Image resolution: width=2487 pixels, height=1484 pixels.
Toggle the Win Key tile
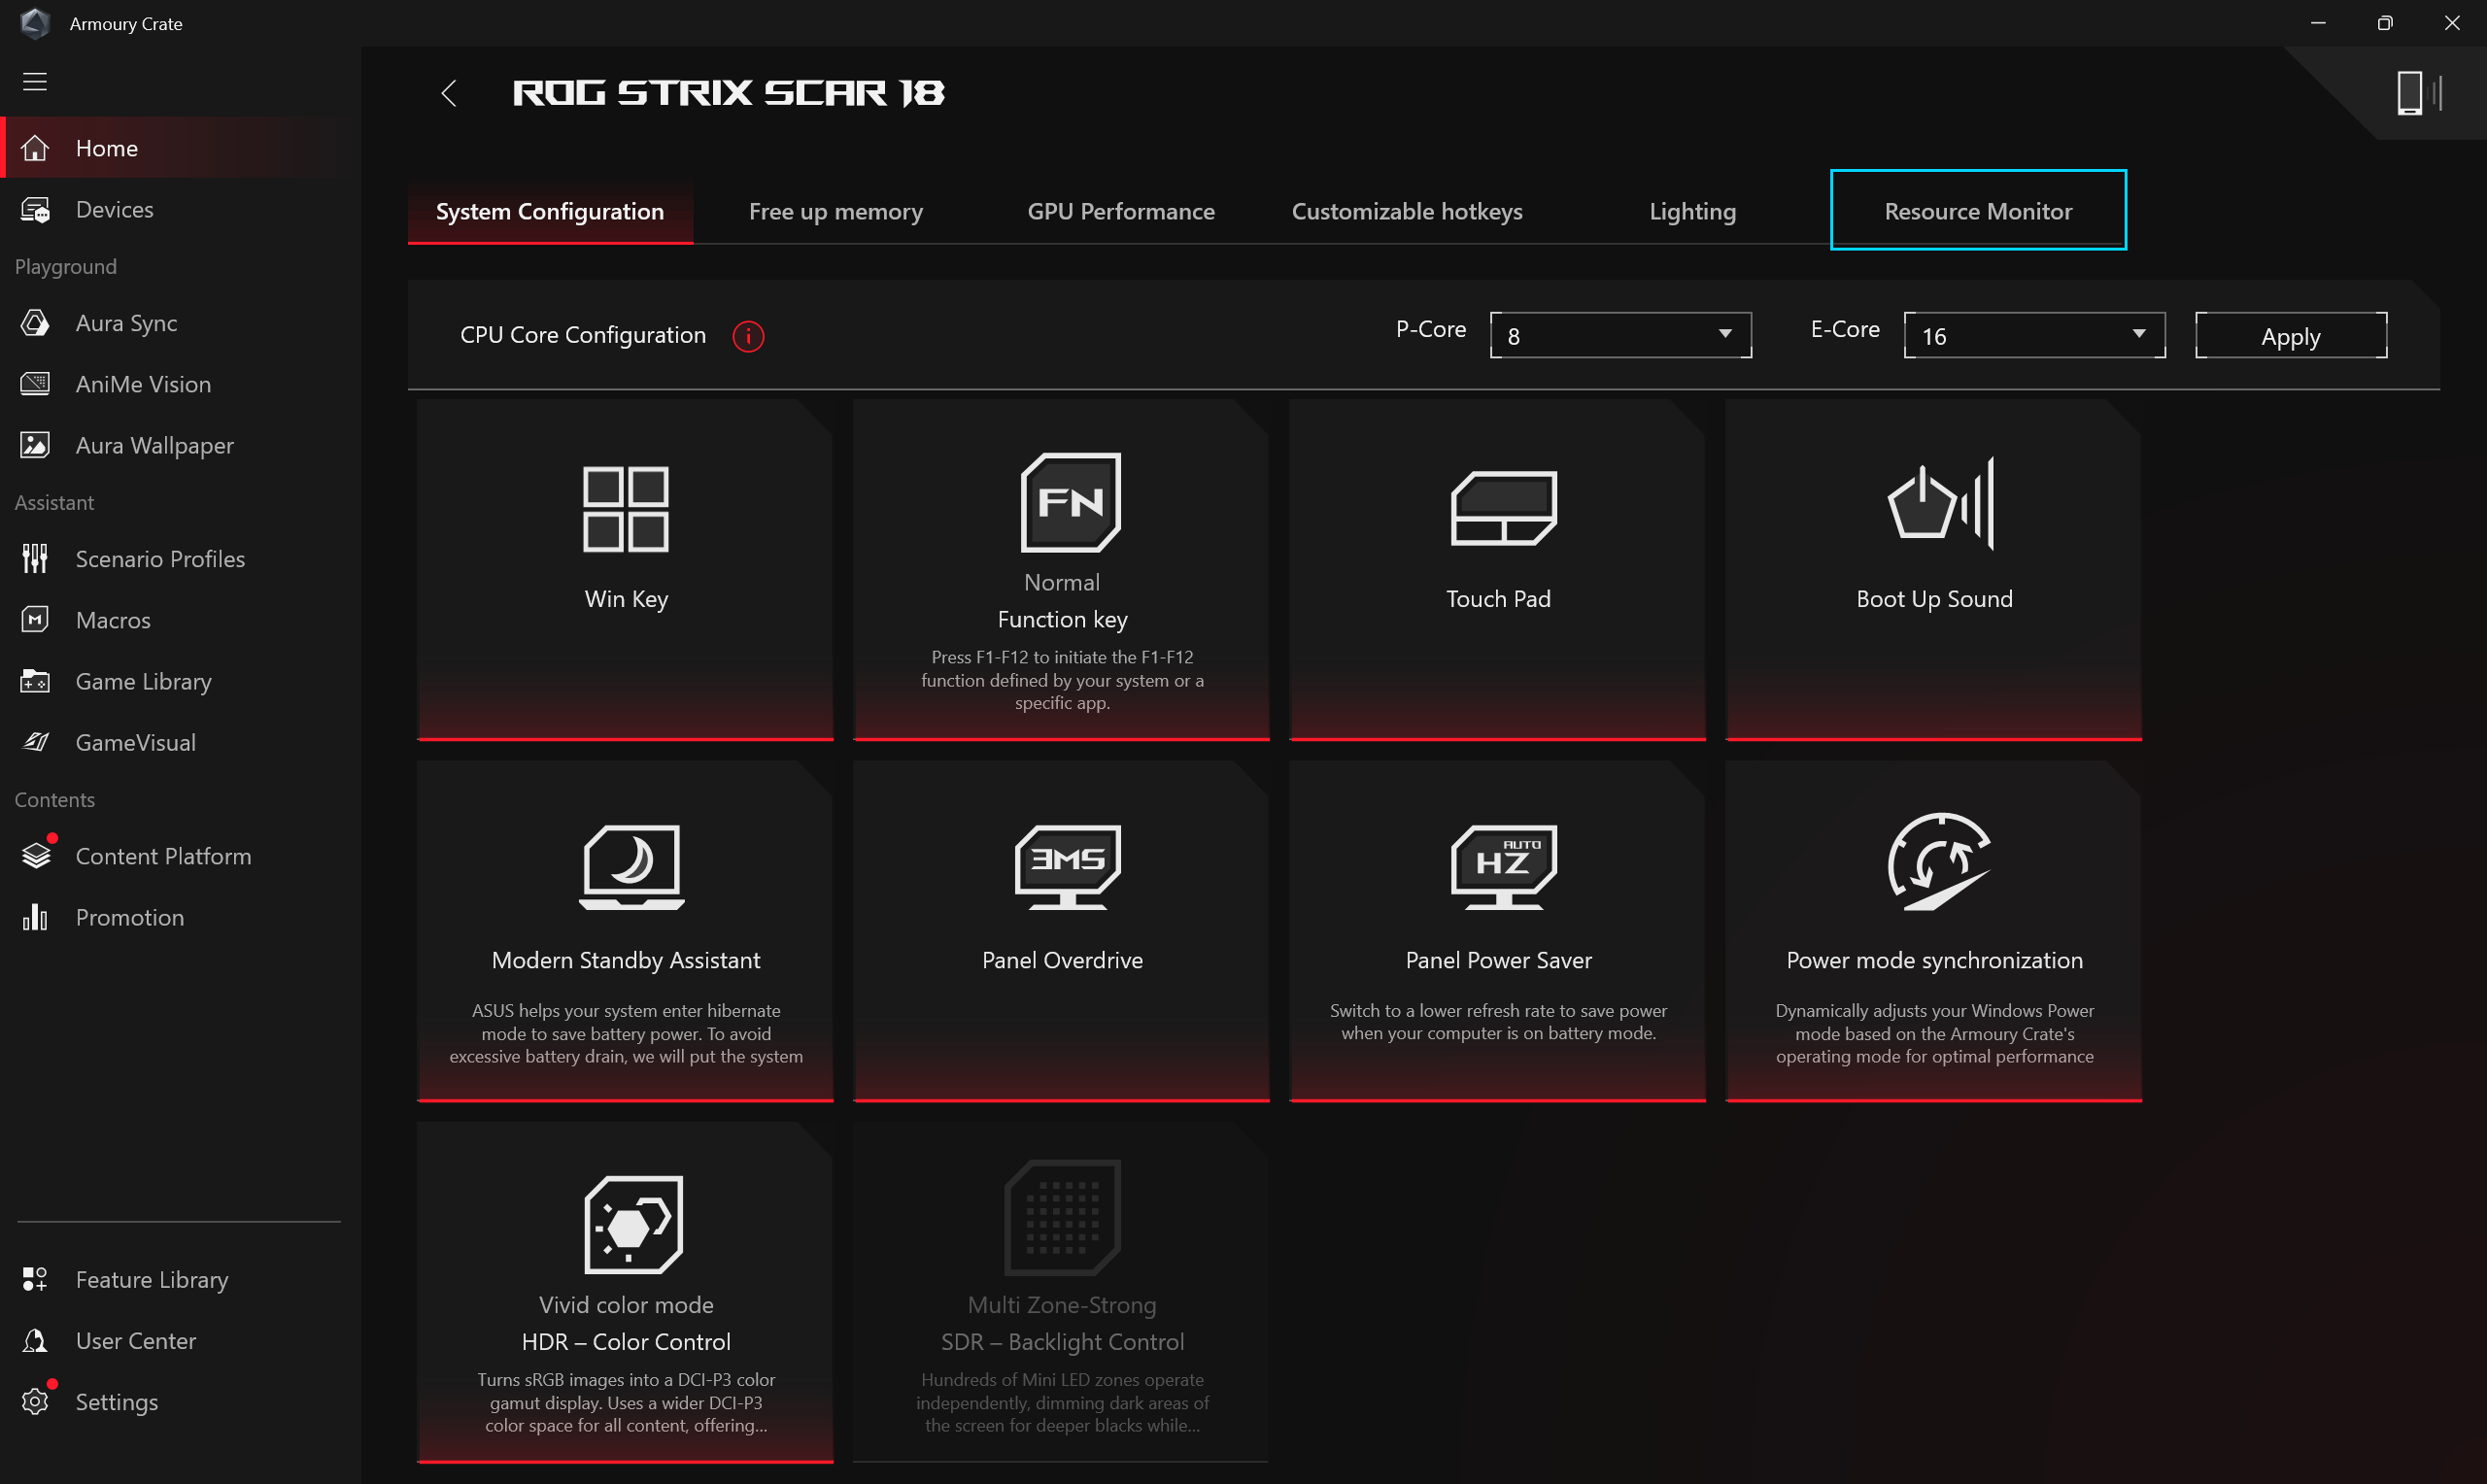[625, 570]
